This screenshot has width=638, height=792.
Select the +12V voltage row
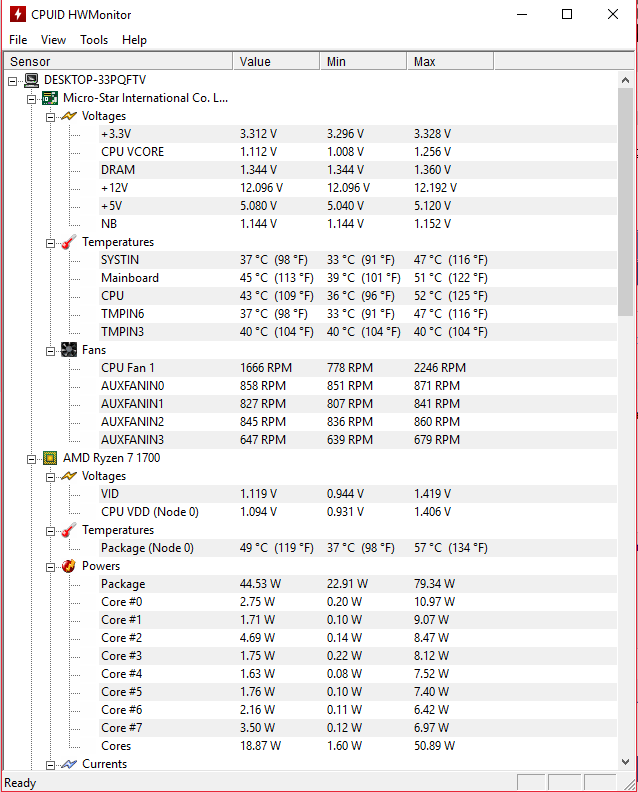pos(358,188)
